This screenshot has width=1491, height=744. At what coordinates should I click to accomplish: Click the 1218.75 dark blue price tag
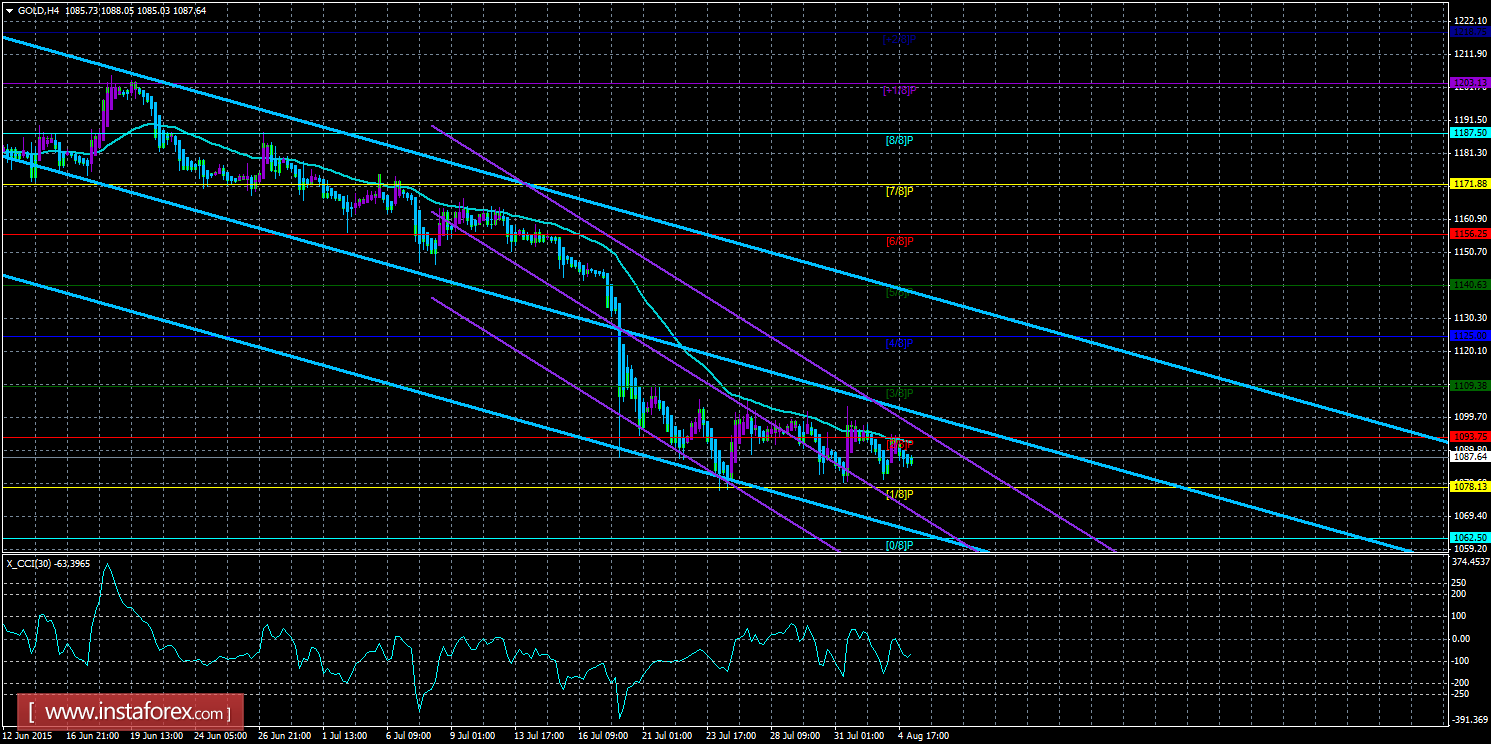(x=1470, y=32)
